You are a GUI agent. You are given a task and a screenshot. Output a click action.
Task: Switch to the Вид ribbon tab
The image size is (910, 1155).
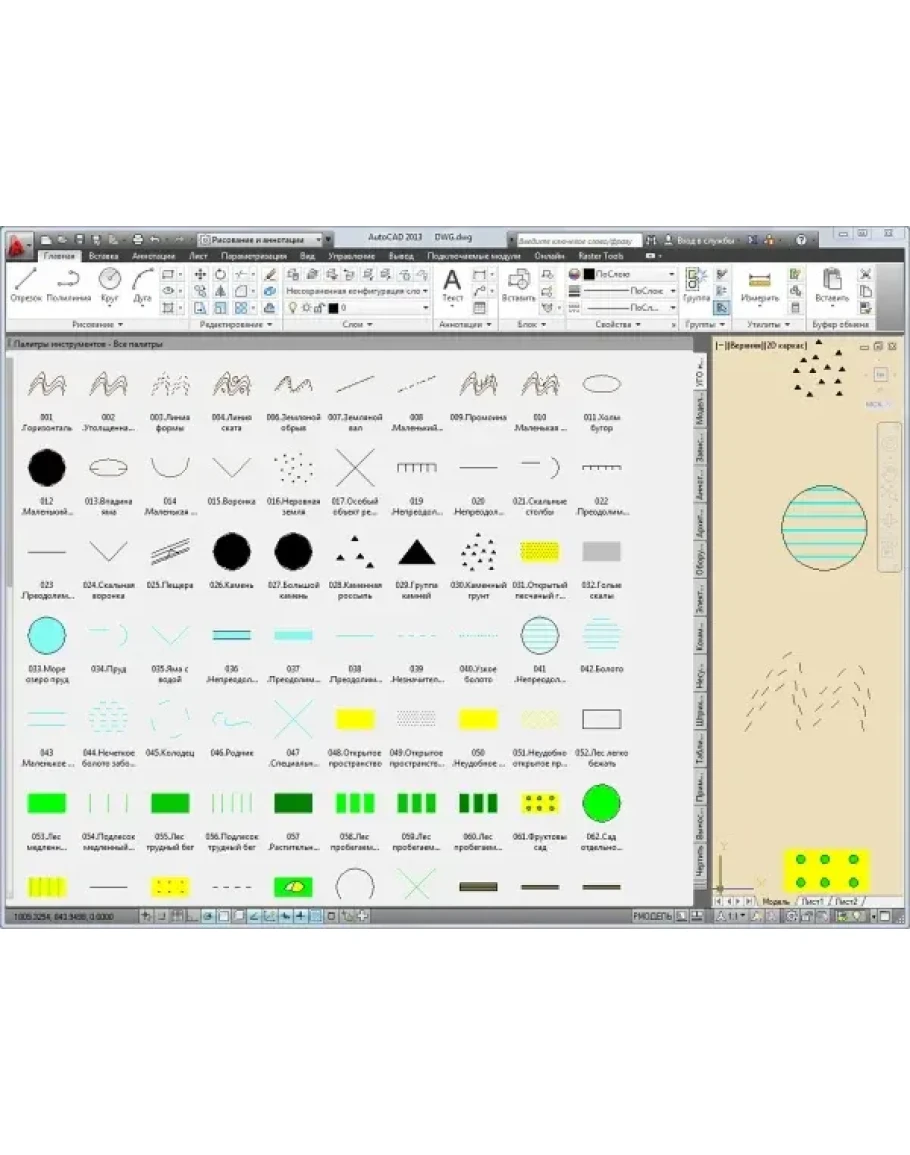tap(307, 257)
